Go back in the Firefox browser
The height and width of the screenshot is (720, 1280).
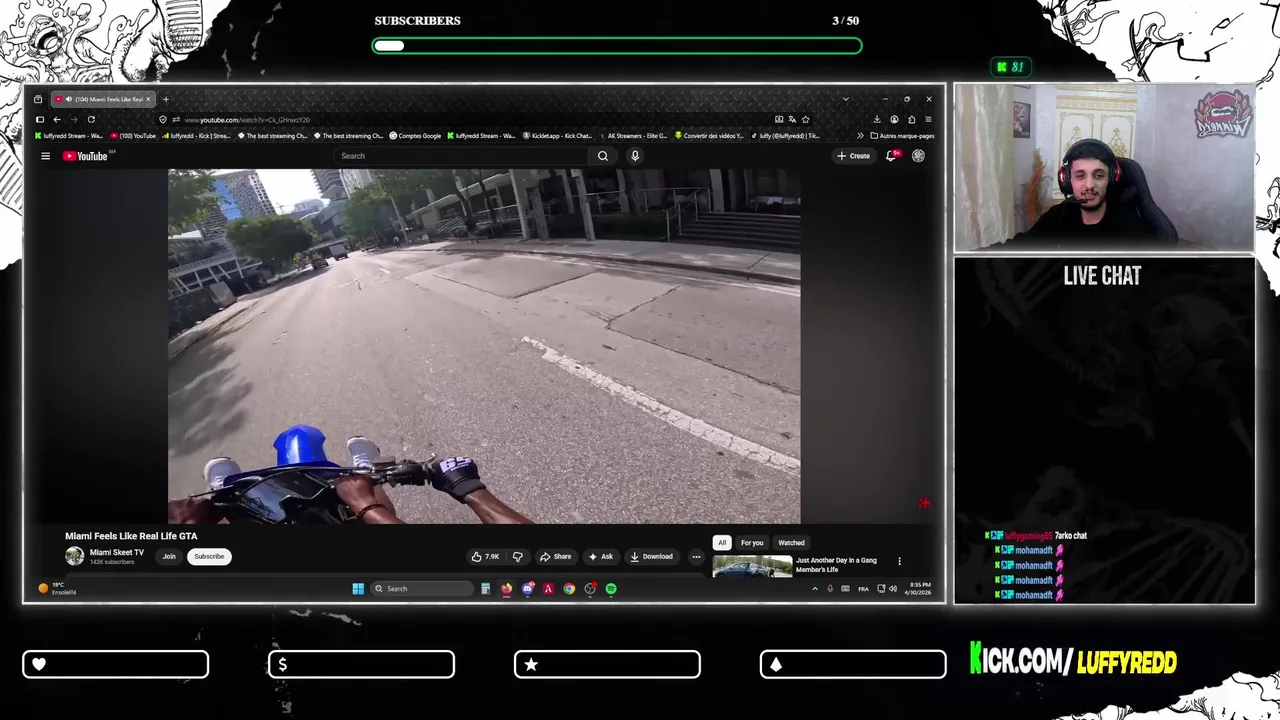pos(57,119)
